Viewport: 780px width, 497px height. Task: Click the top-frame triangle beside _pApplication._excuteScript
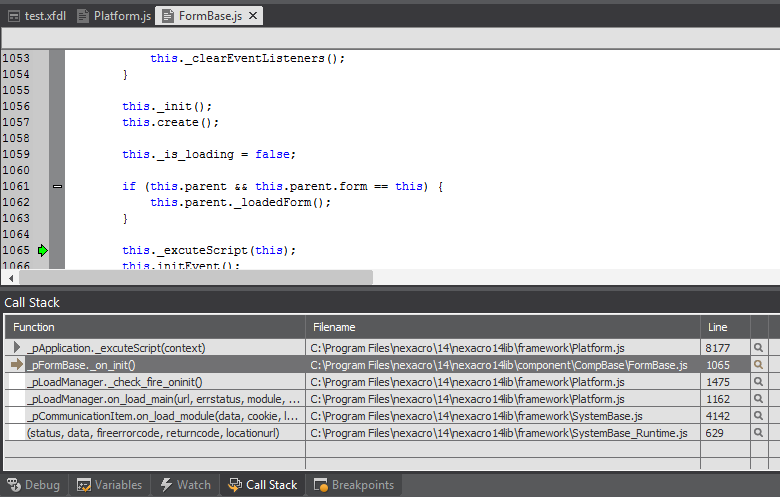pos(16,347)
